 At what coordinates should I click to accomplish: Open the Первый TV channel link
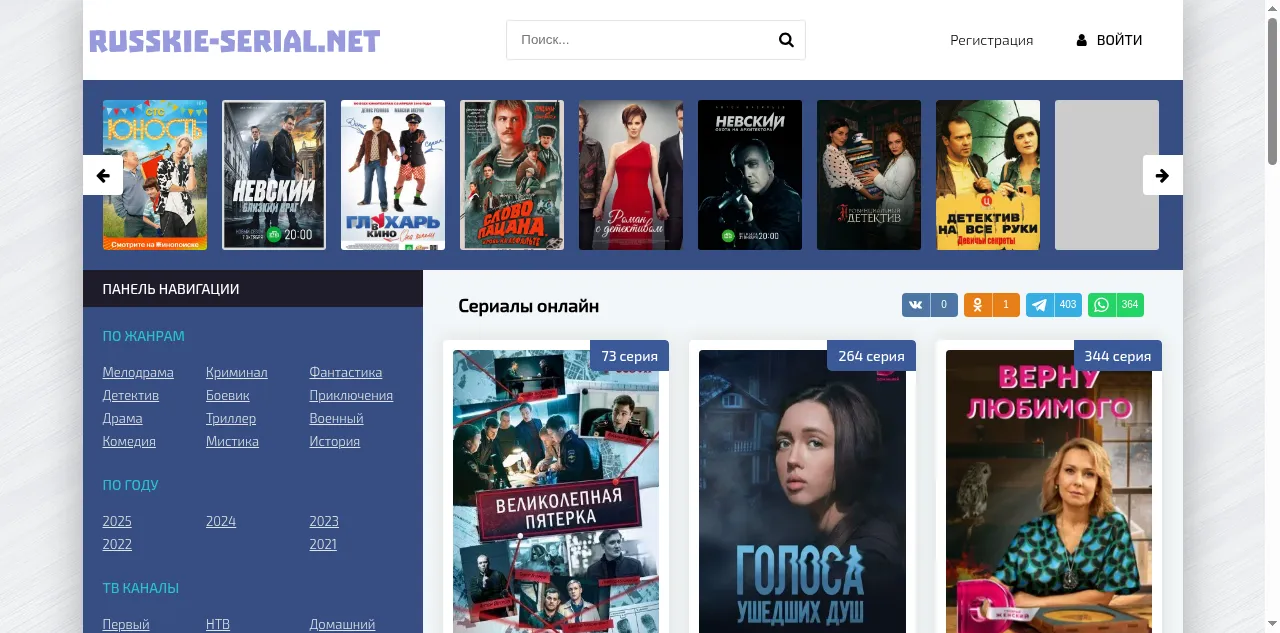tap(126, 624)
